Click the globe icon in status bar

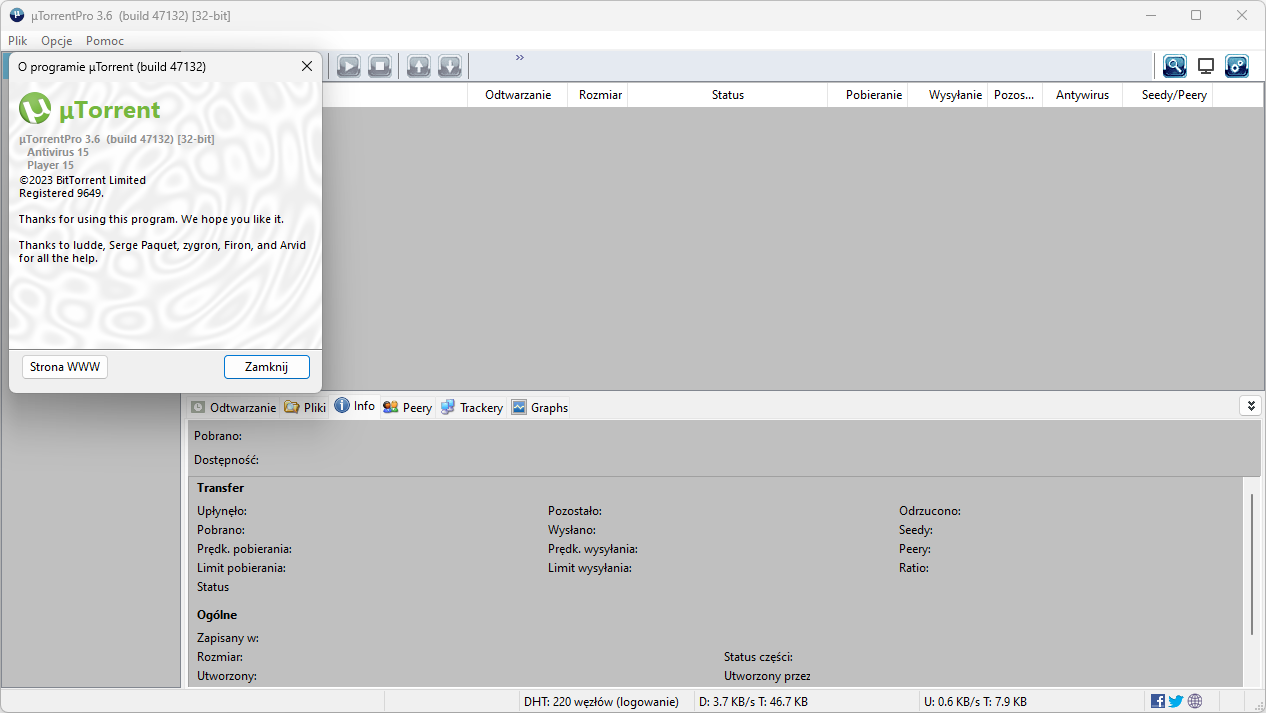coord(1195,701)
